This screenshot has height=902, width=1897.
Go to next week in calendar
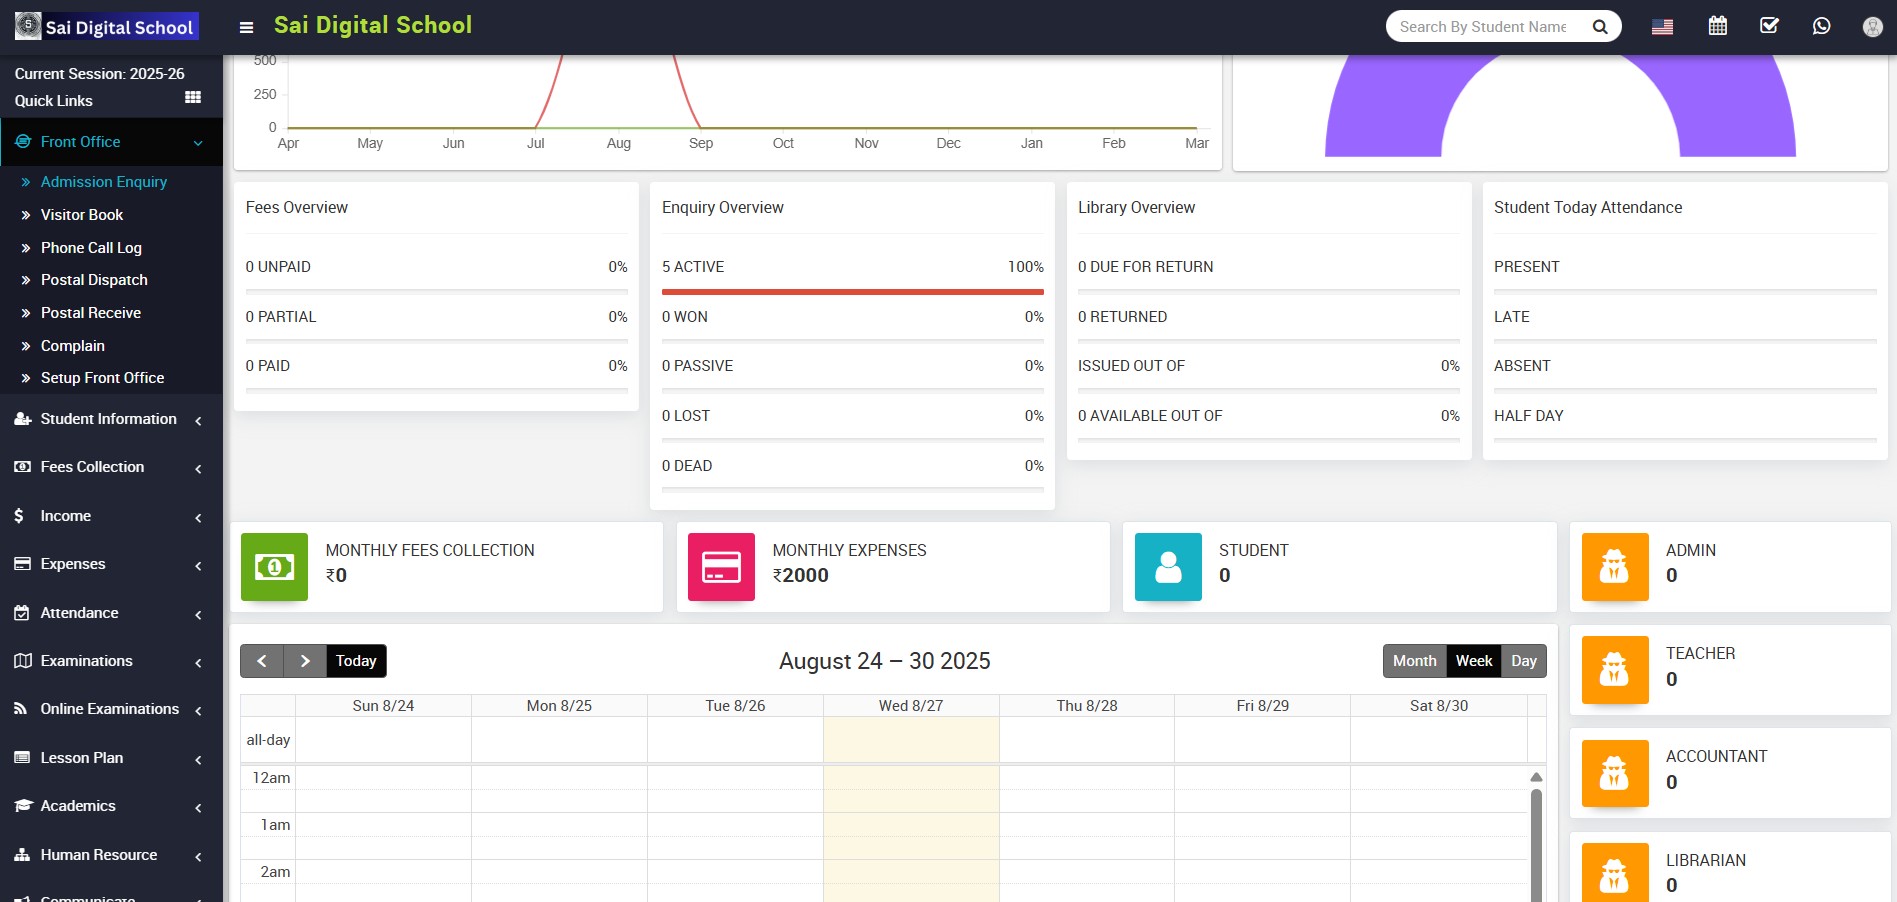pos(305,661)
